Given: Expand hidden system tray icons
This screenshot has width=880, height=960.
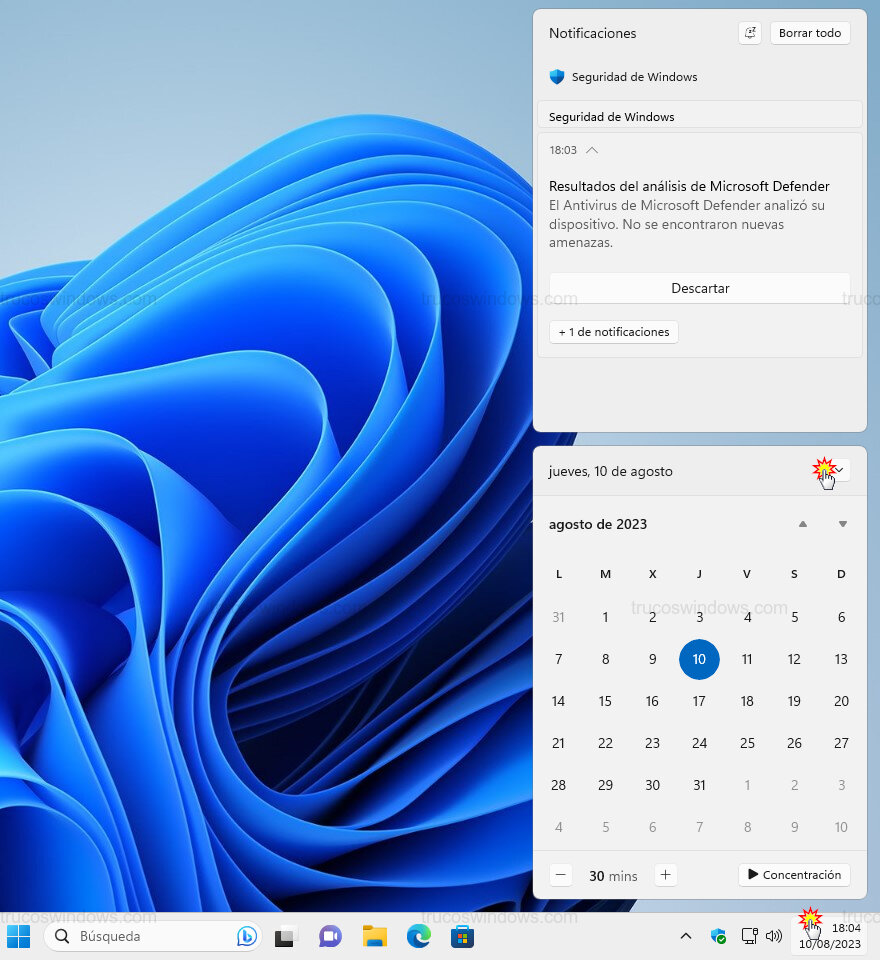Looking at the screenshot, I should pyautogui.click(x=686, y=936).
